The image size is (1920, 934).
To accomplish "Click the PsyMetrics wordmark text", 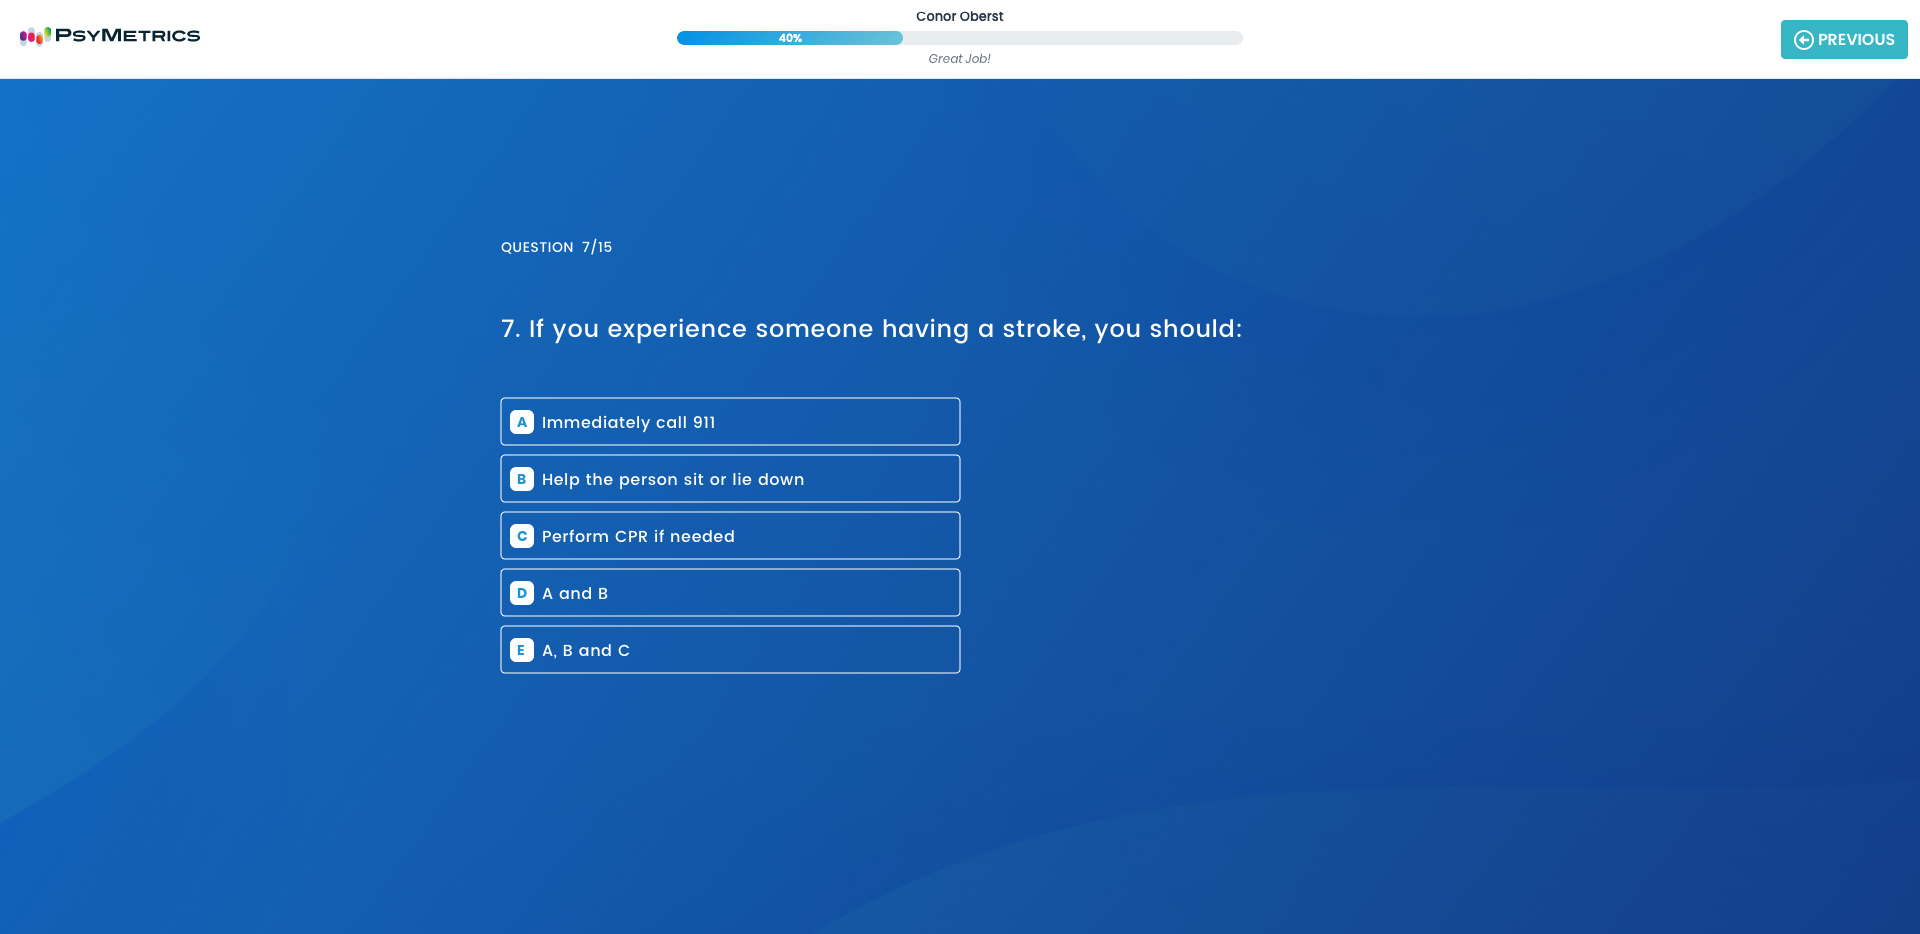I will [x=127, y=36].
